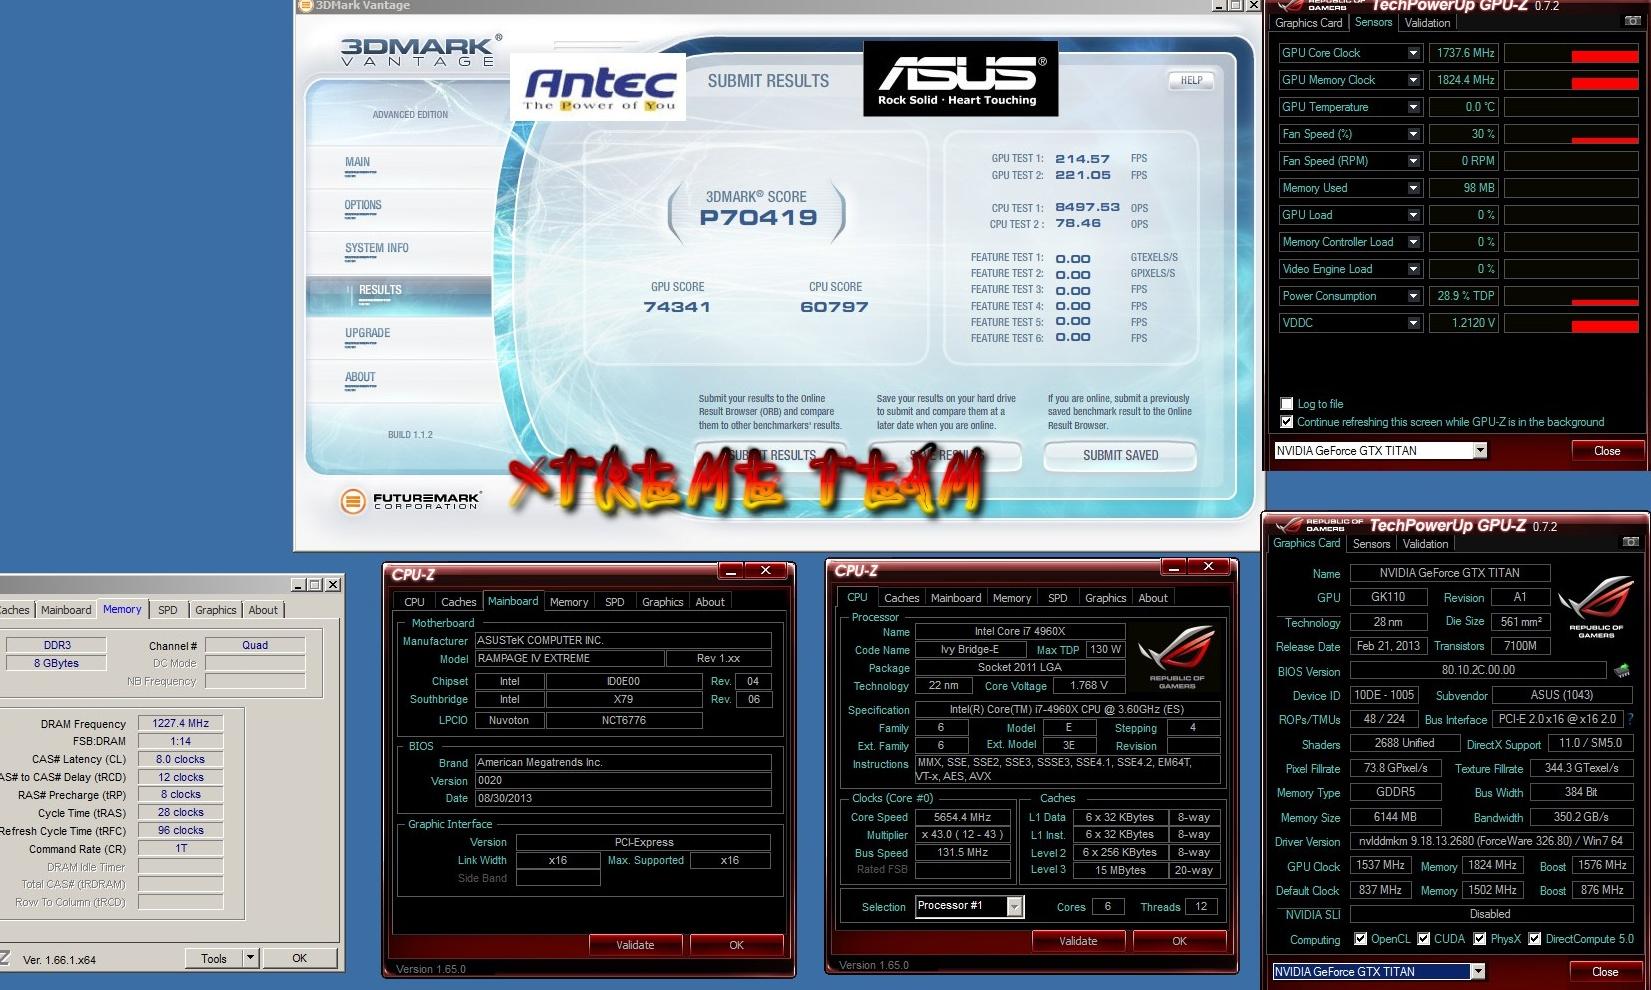Image resolution: width=1651 pixels, height=990 pixels.
Task: Click Close in GPU-Z Graphics Card window
Action: 1604,972
